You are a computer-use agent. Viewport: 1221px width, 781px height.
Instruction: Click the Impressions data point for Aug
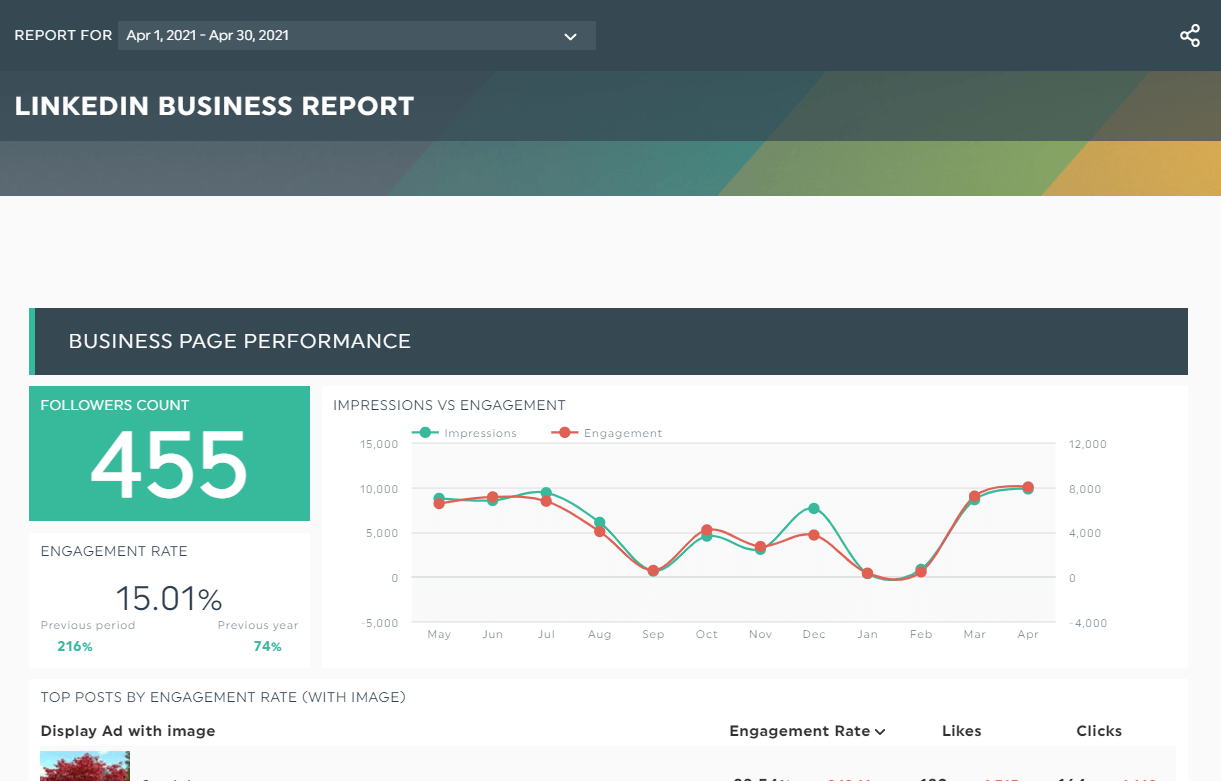(x=600, y=522)
